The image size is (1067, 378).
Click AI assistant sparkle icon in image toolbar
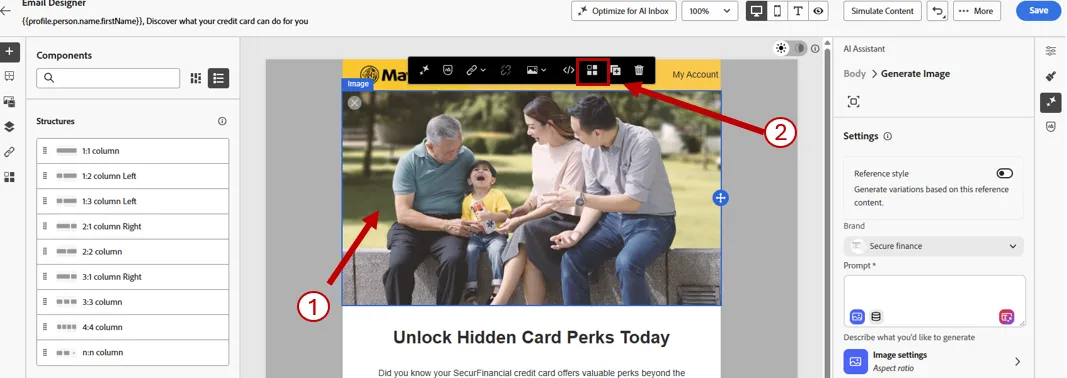(425, 69)
